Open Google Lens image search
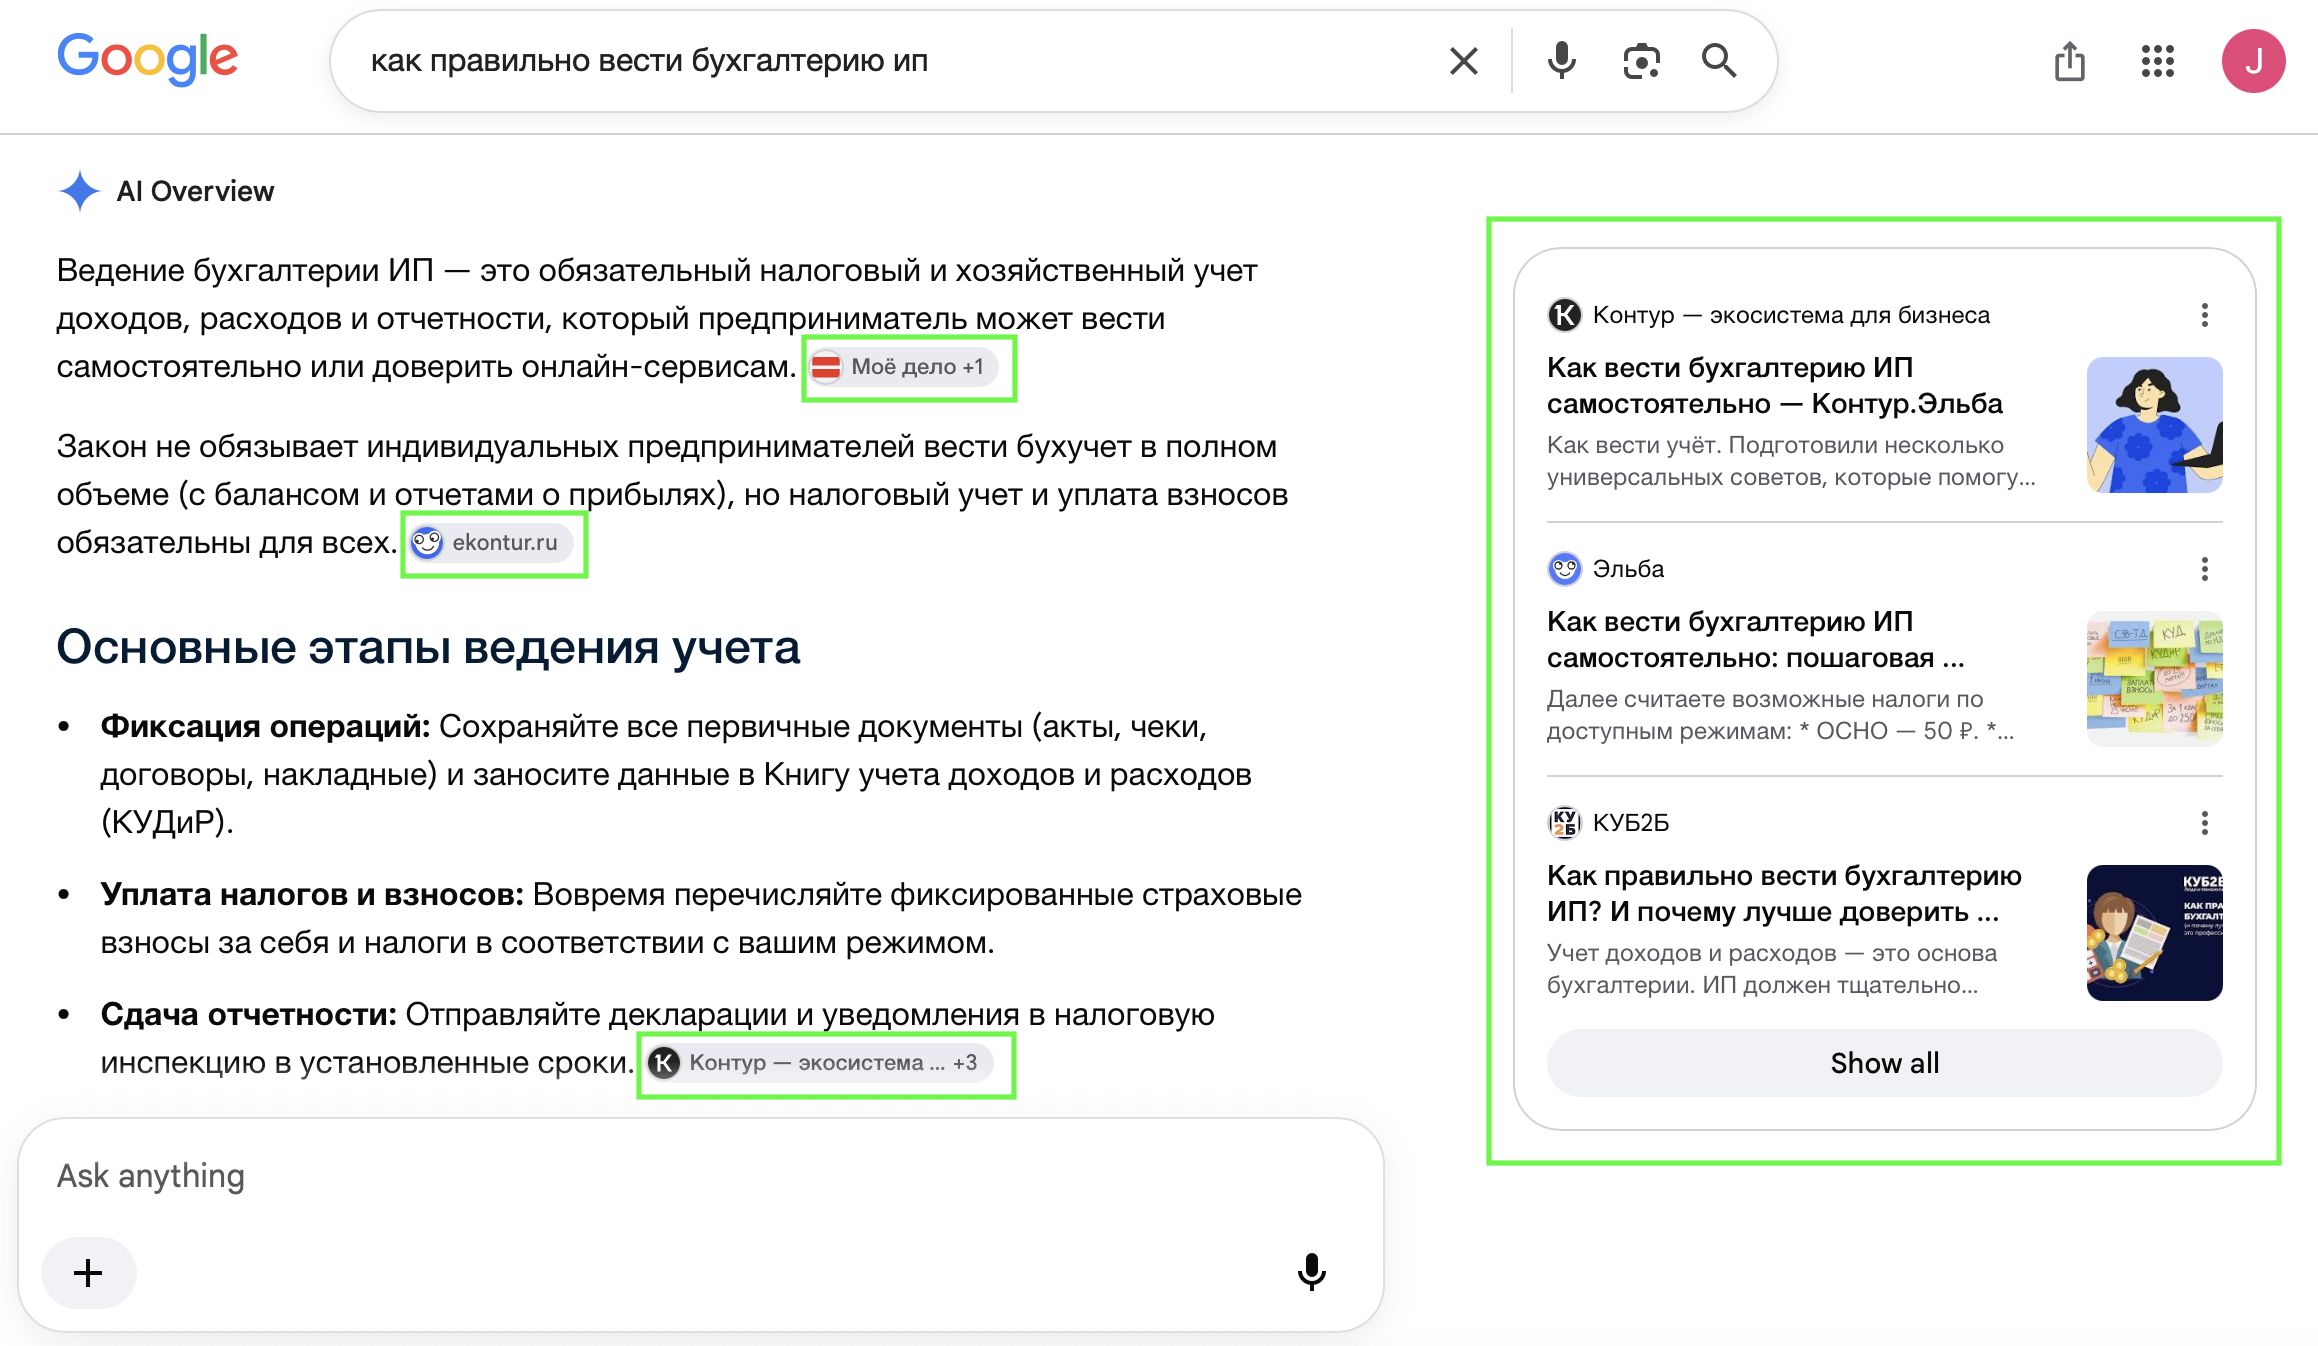This screenshot has width=2318, height=1346. pos(1641,61)
